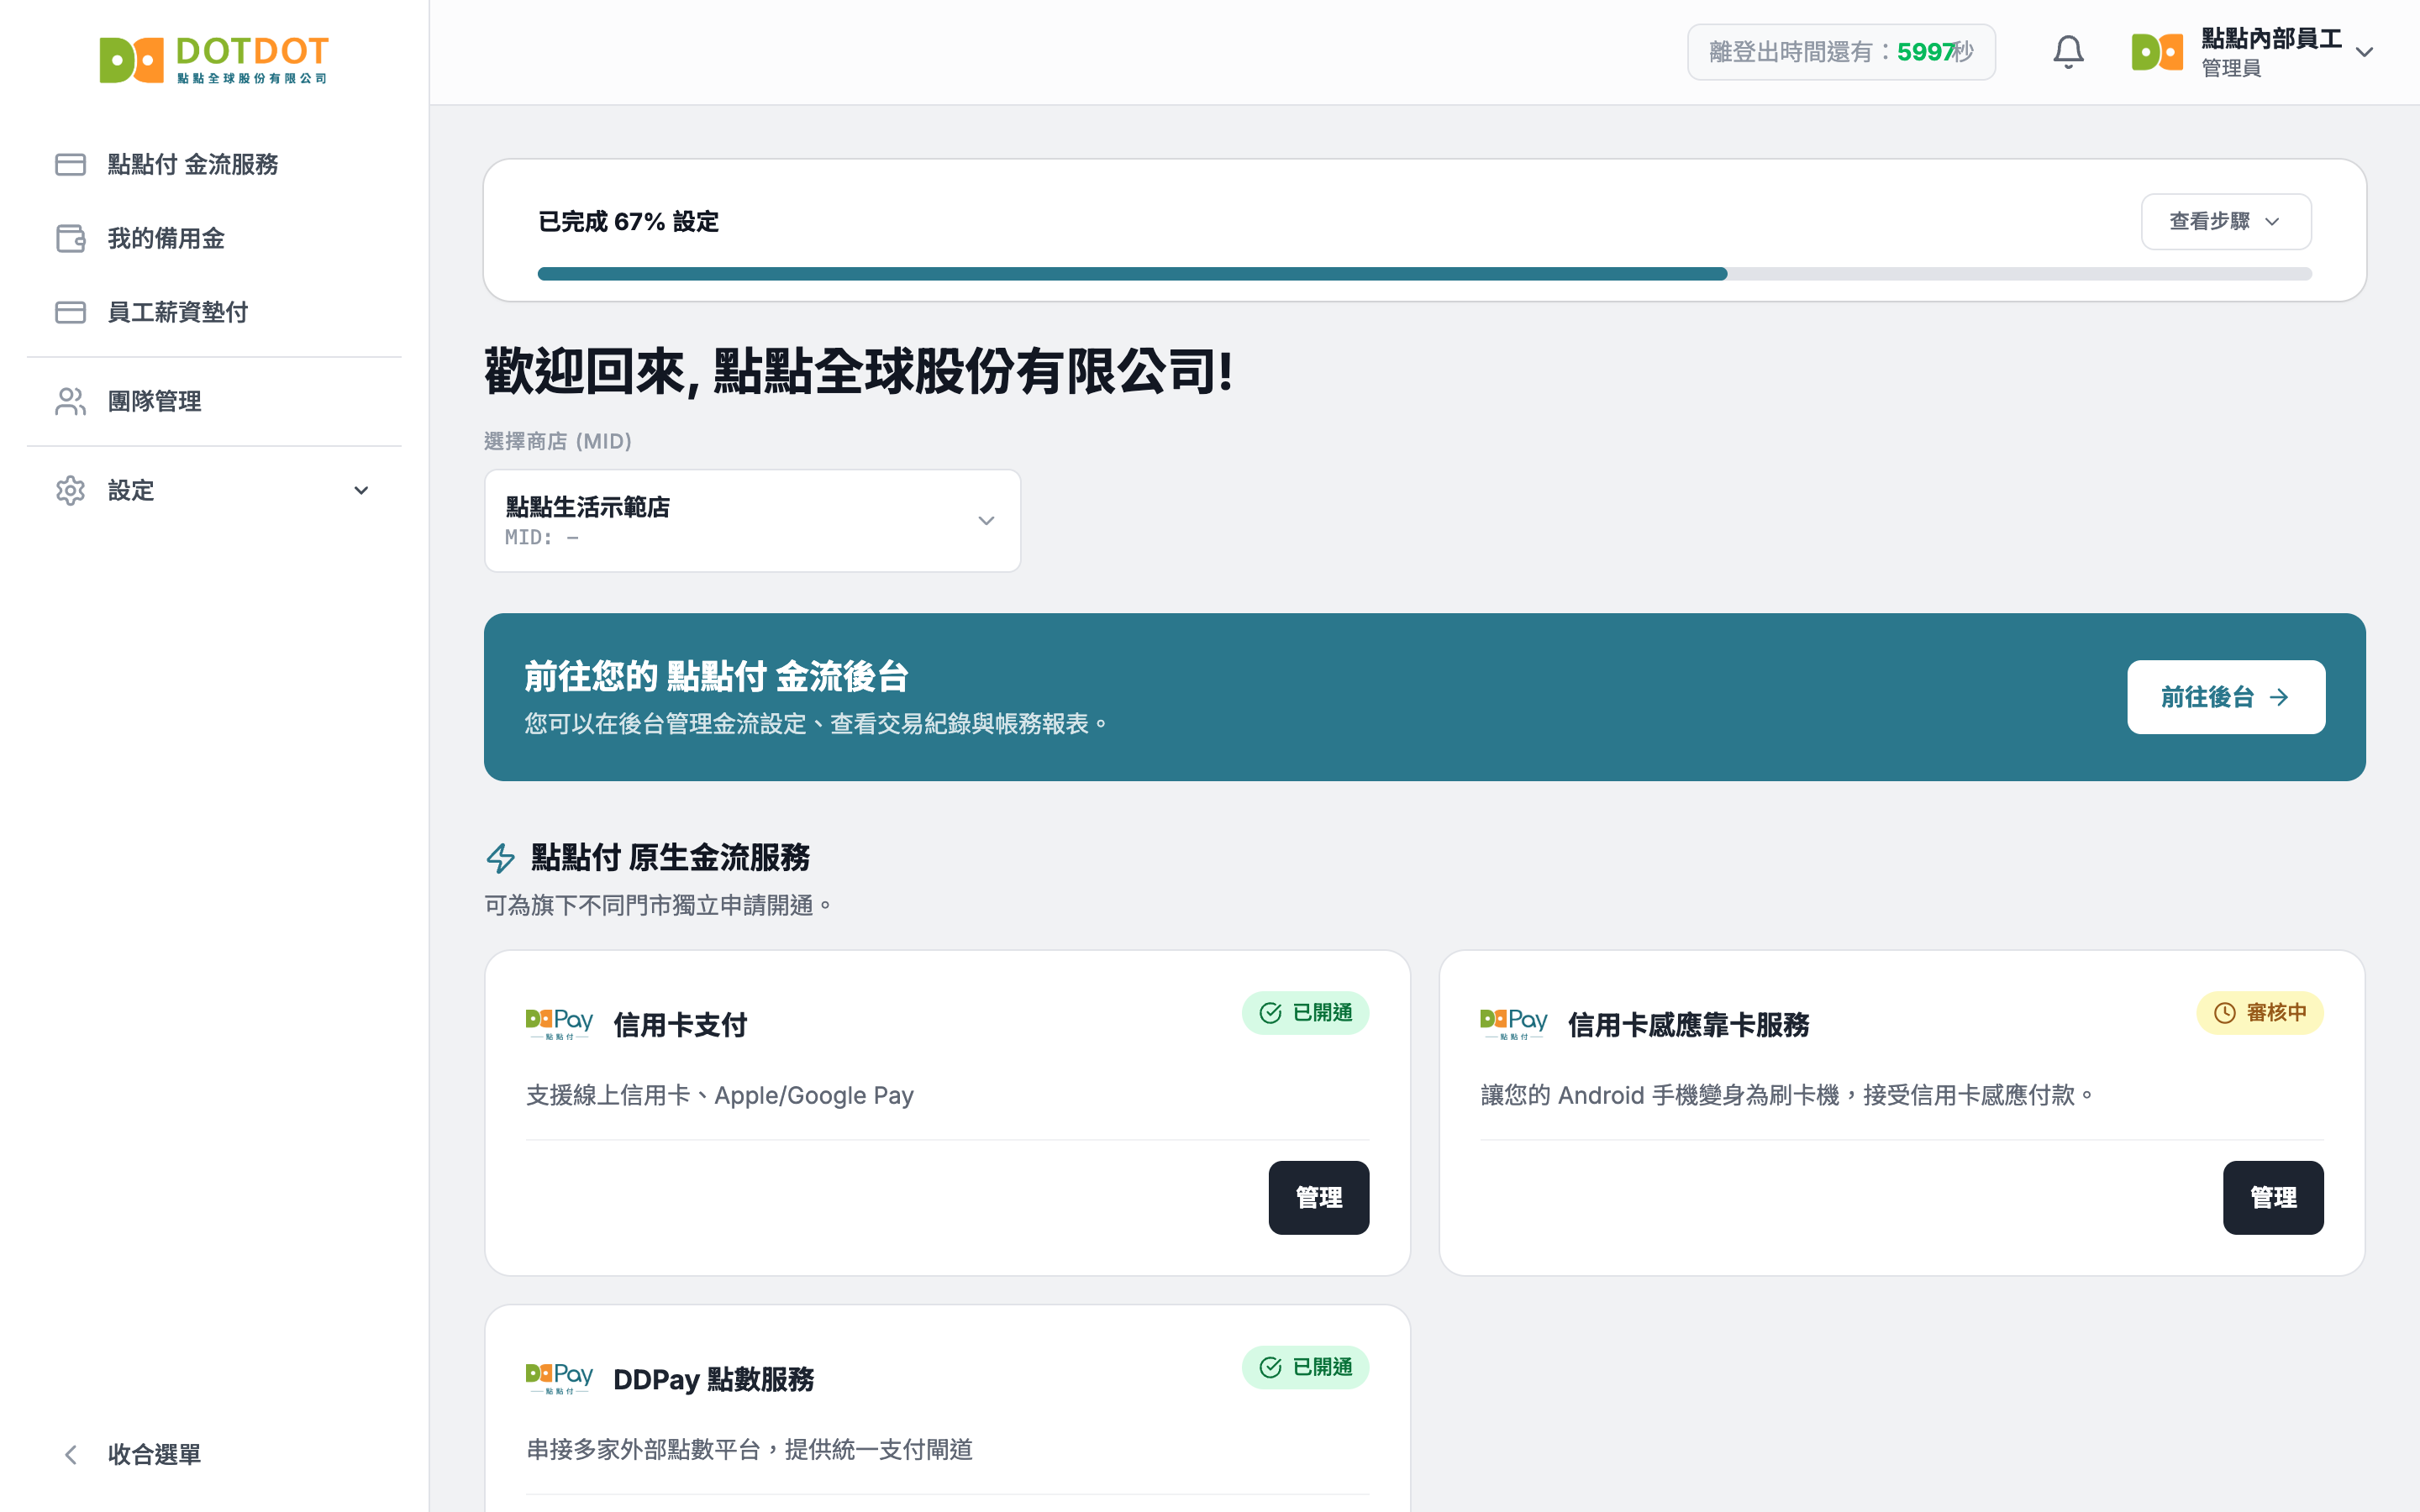
Task: Navigate to 團隊管理
Action: pos(214,401)
